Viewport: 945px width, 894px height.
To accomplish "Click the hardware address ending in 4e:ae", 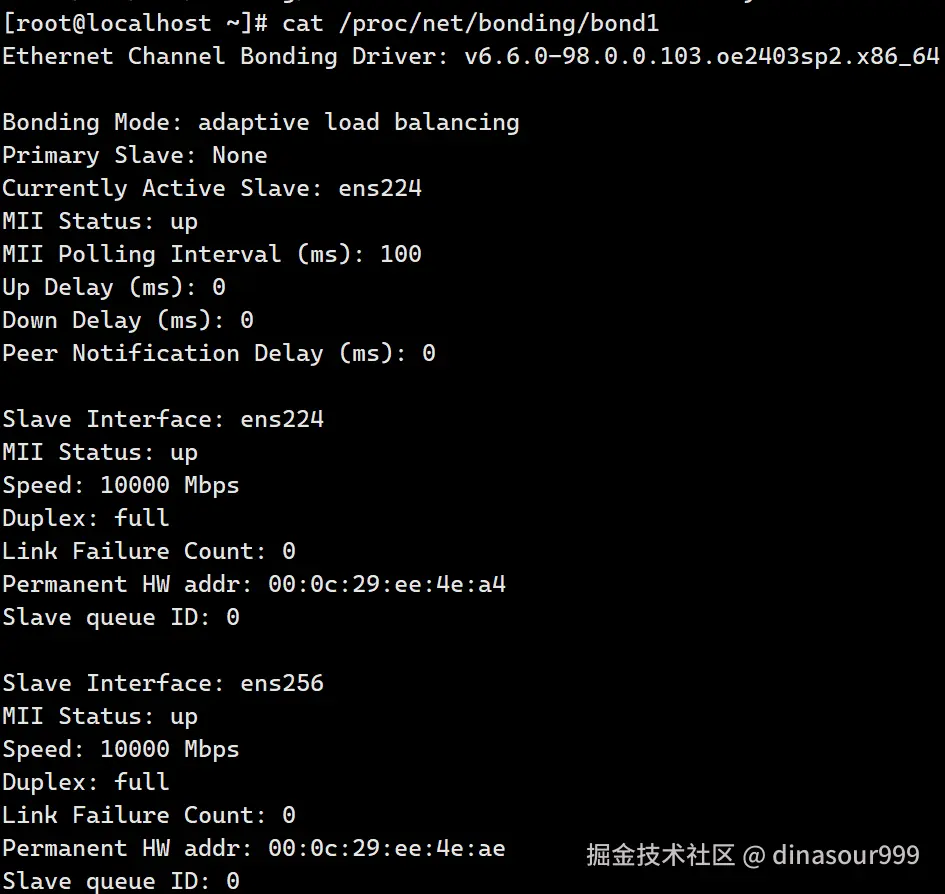I will (x=387, y=848).
